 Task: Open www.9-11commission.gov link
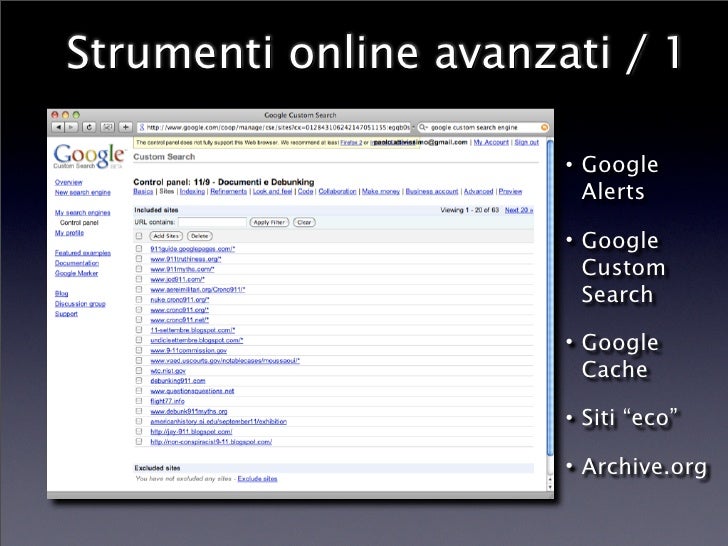(x=188, y=351)
